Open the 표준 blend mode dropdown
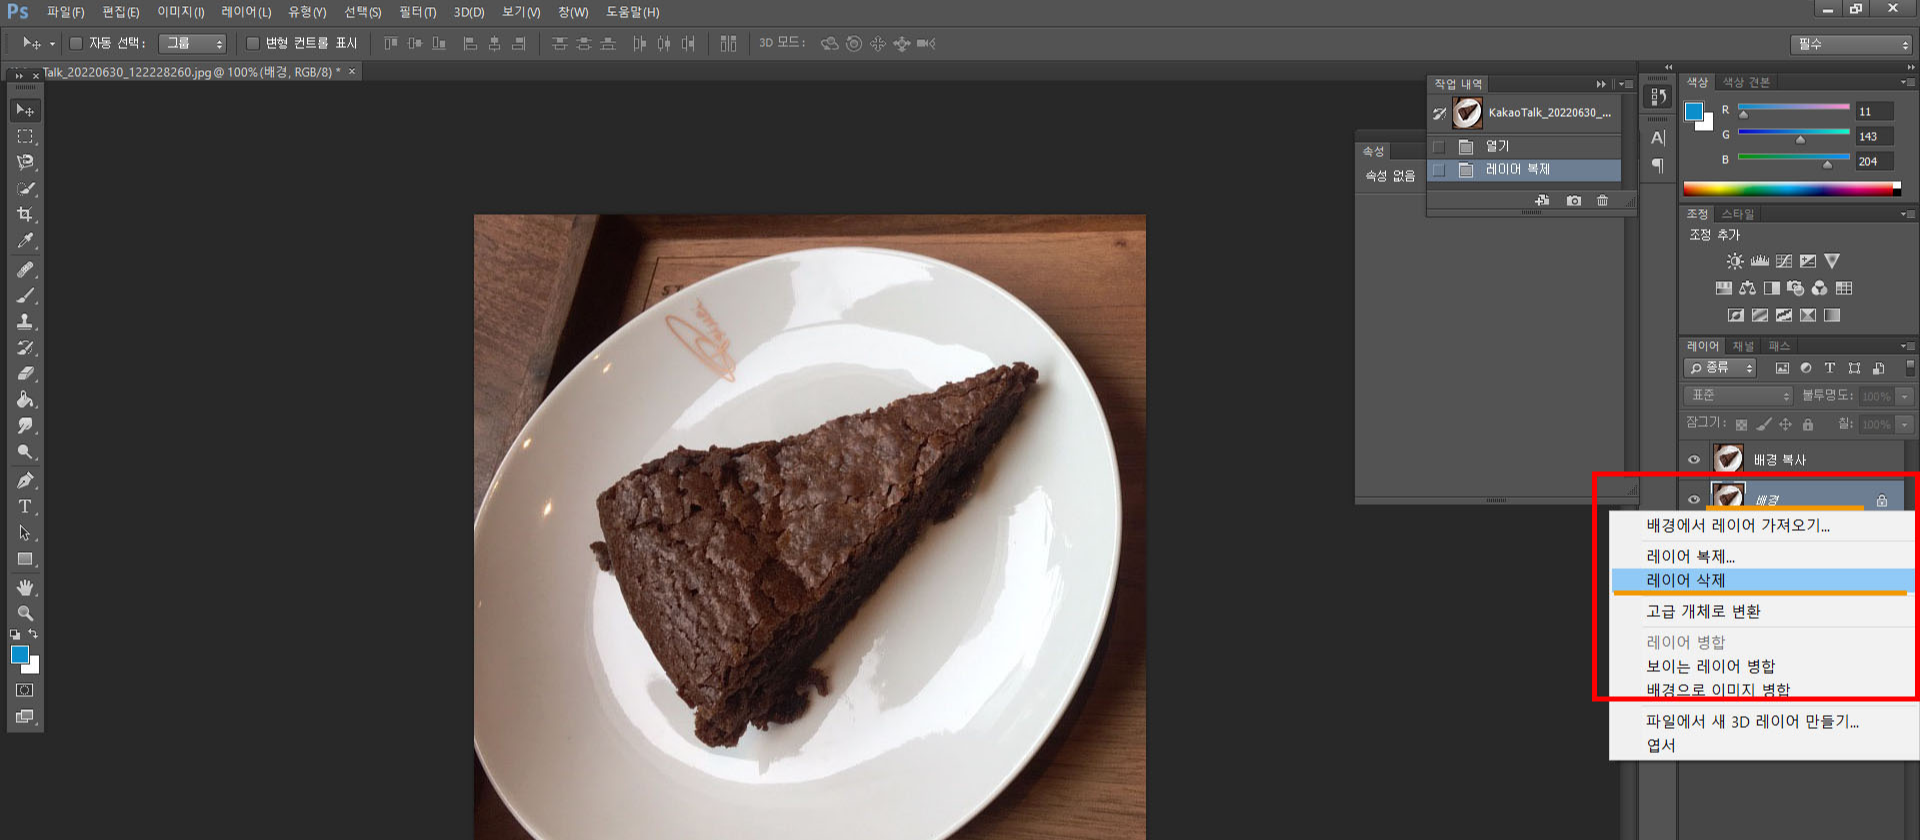1920x840 pixels. tap(1739, 397)
